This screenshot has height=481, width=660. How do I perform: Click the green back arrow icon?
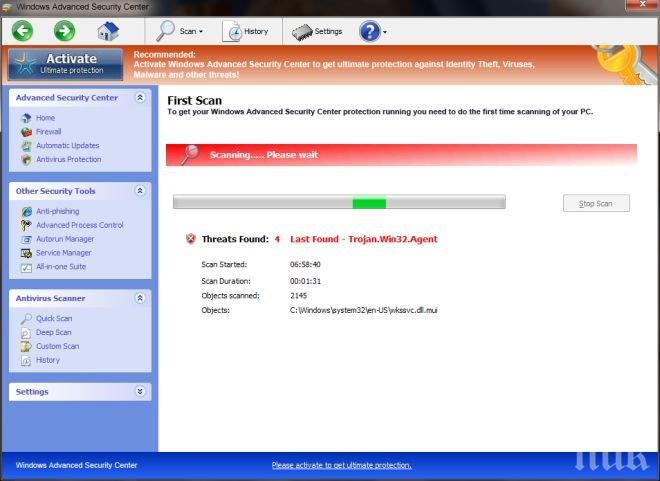pos(22,31)
